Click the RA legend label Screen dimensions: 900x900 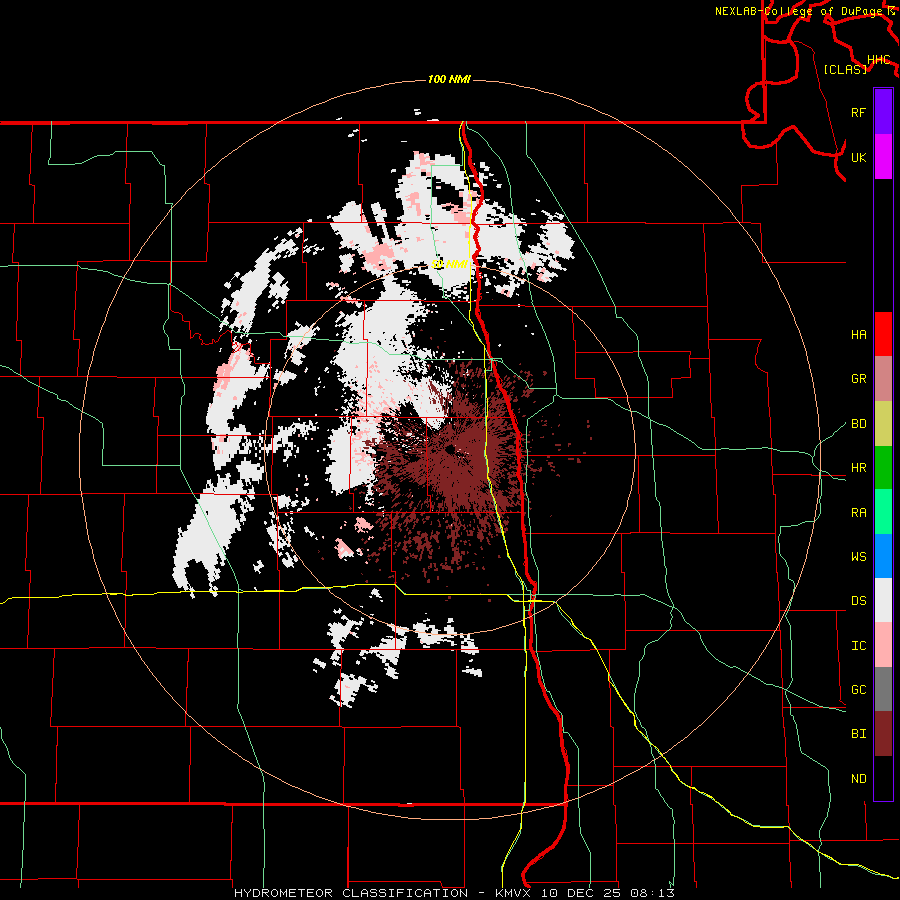click(x=858, y=512)
